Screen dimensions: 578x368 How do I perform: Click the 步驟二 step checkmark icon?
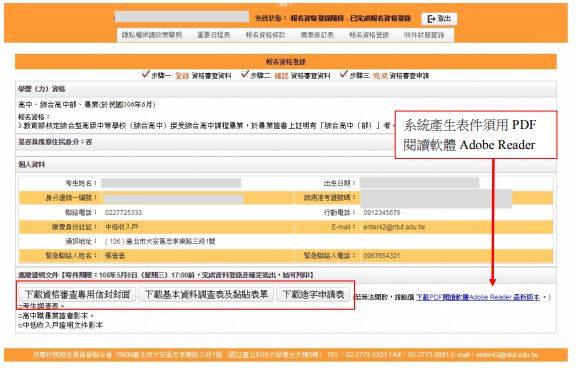[x=245, y=74]
